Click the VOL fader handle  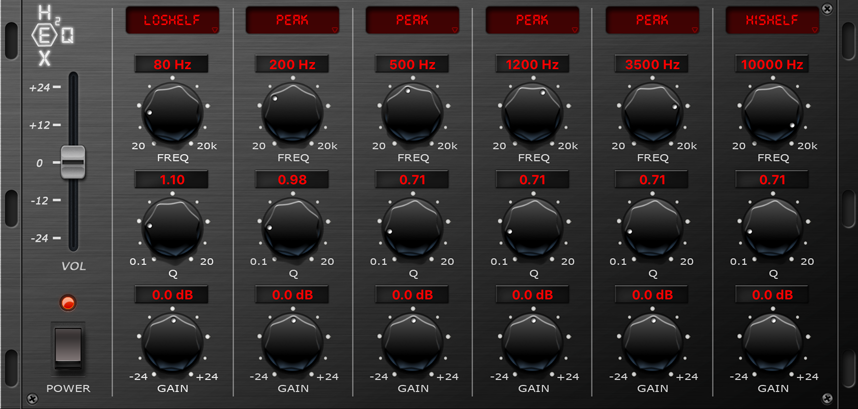click(x=73, y=162)
